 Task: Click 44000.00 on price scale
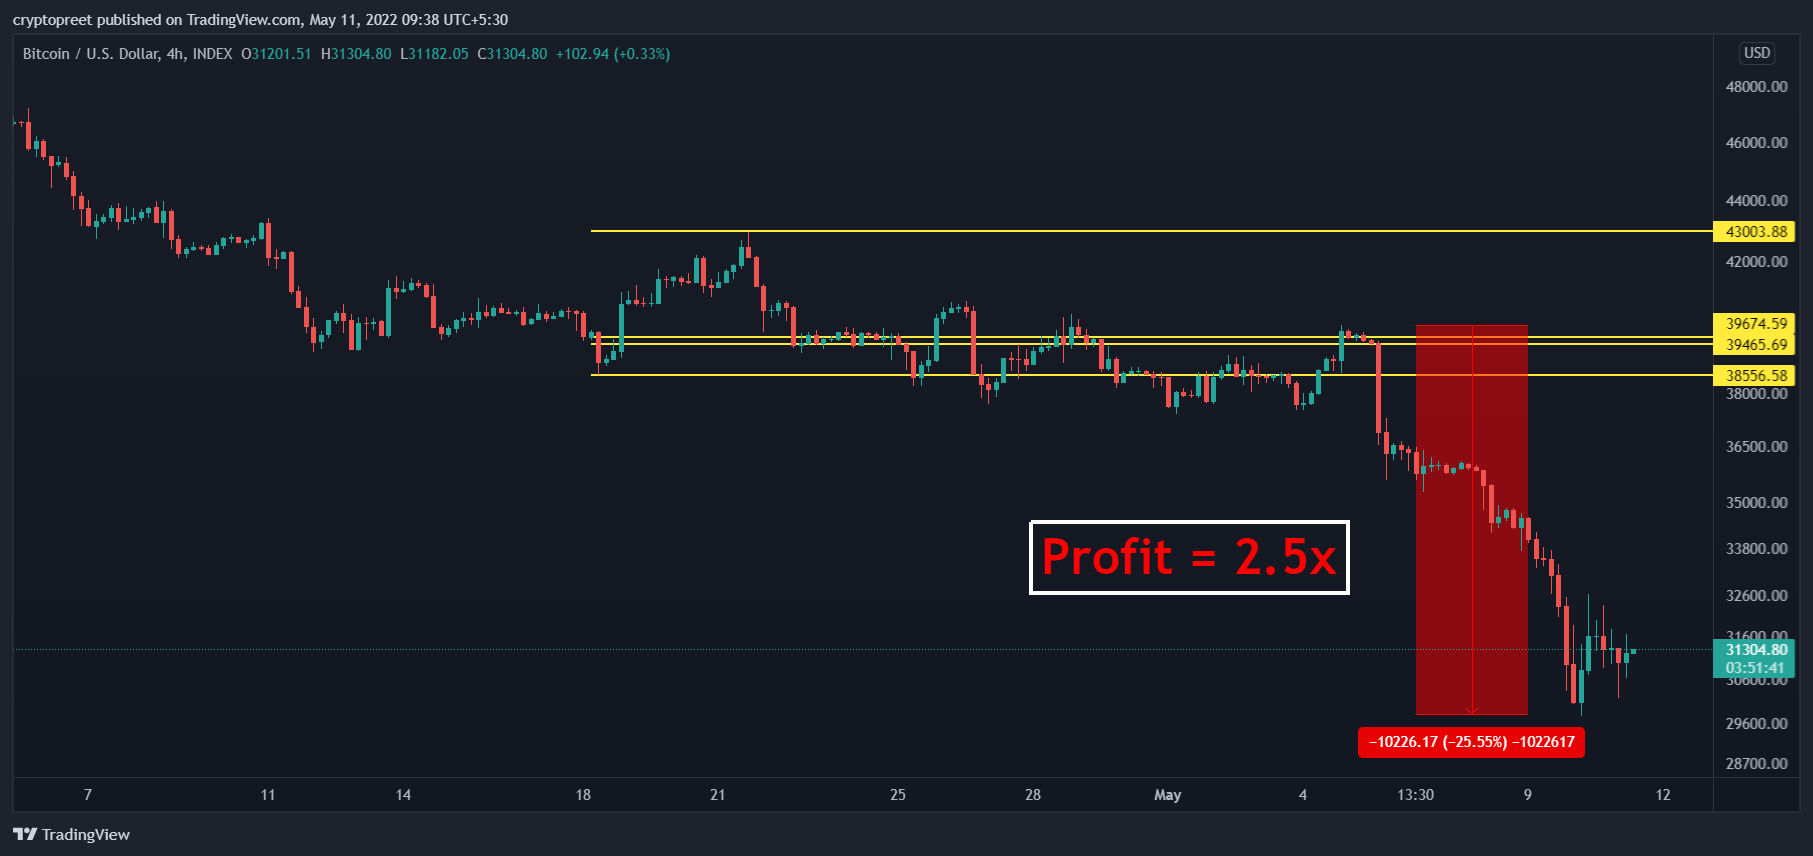pos(1757,201)
